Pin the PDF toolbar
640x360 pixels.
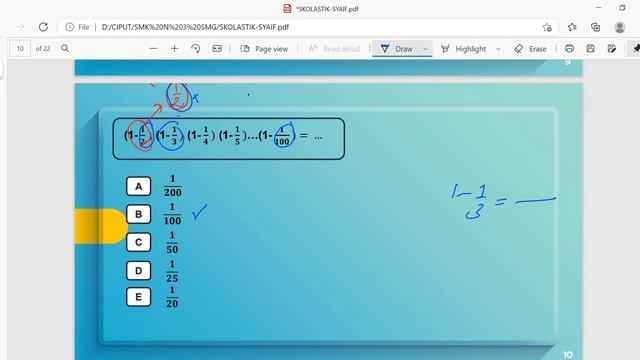coord(636,49)
